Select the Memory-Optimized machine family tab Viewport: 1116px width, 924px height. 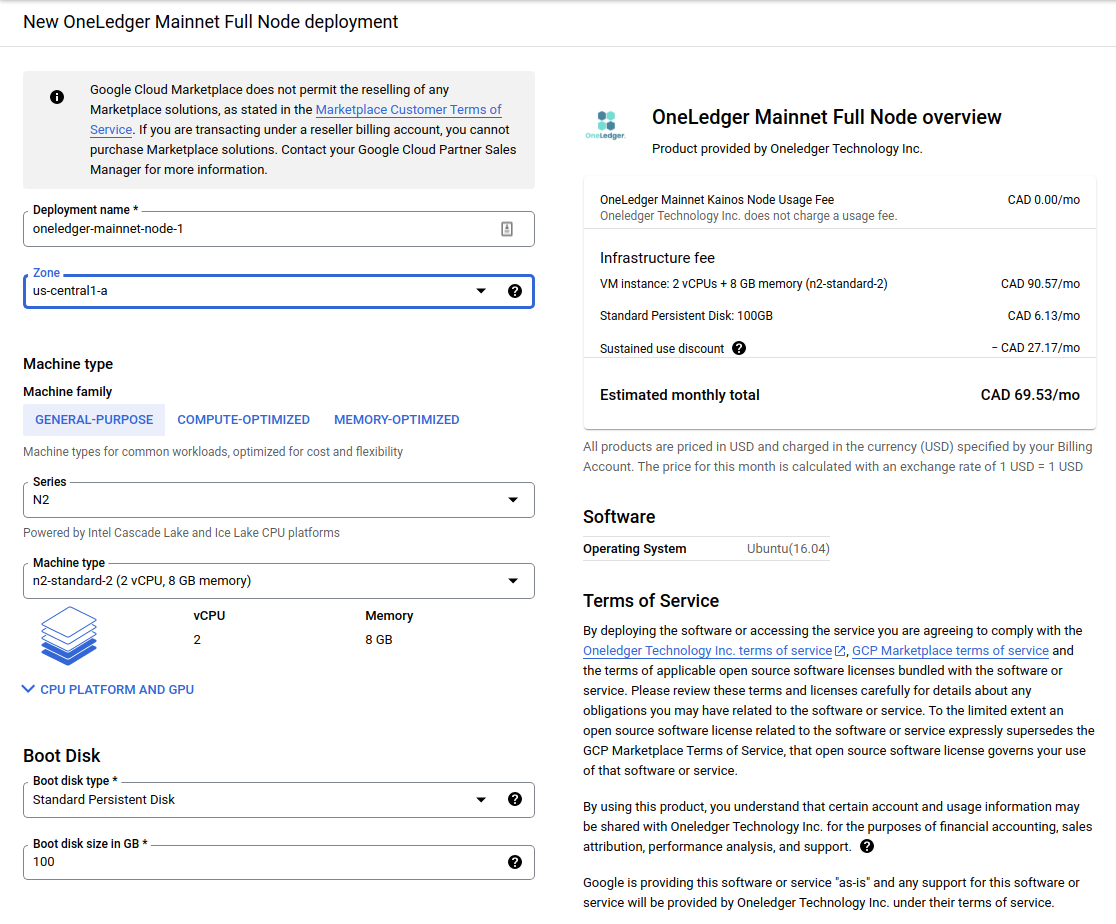coord(396,420)
